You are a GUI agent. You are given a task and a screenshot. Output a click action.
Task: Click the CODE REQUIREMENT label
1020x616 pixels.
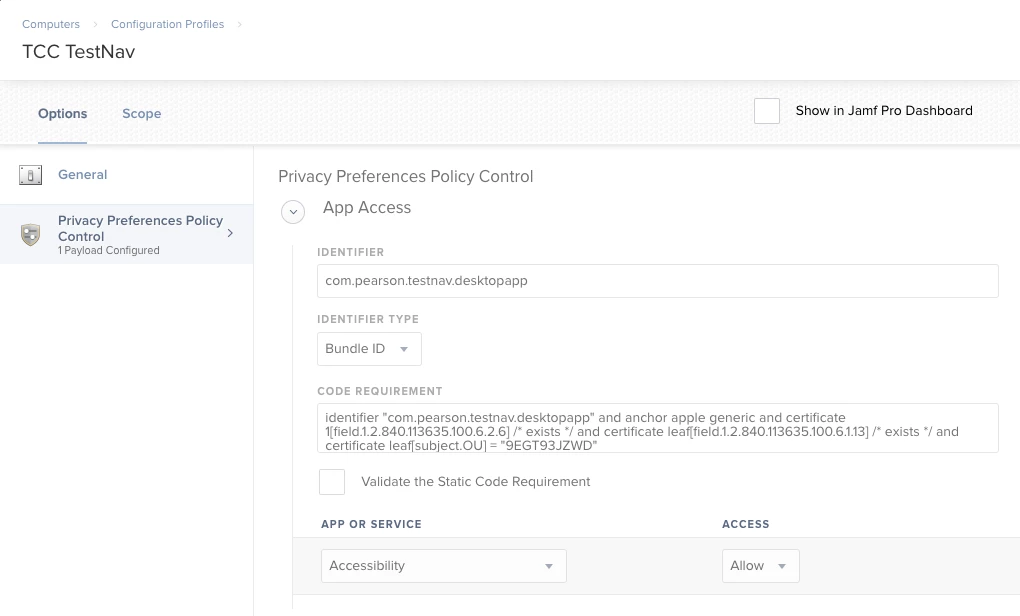[x=380, y=392]
